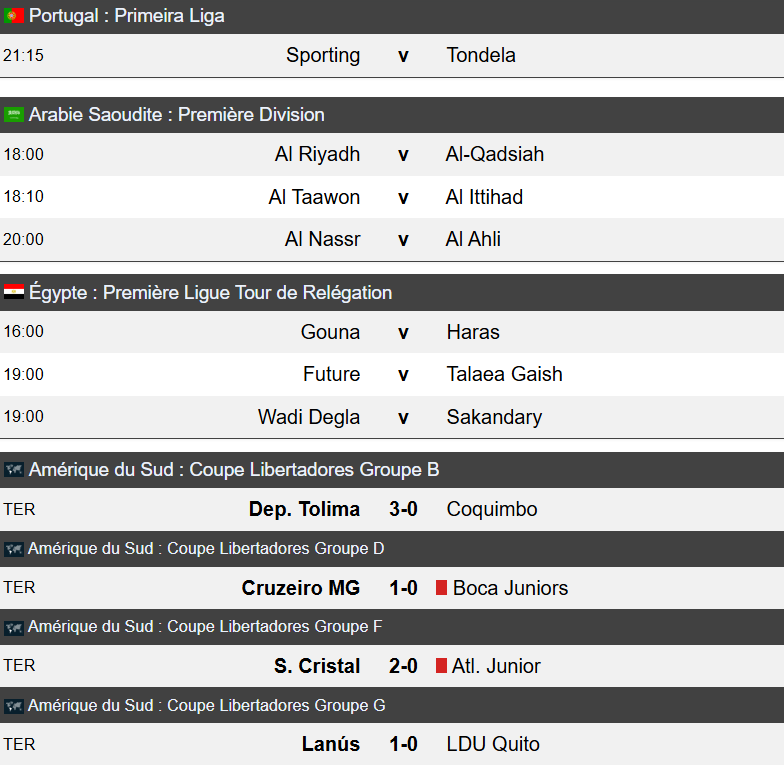Click the Saudi Arabia flag icon

tap(14, 115)
